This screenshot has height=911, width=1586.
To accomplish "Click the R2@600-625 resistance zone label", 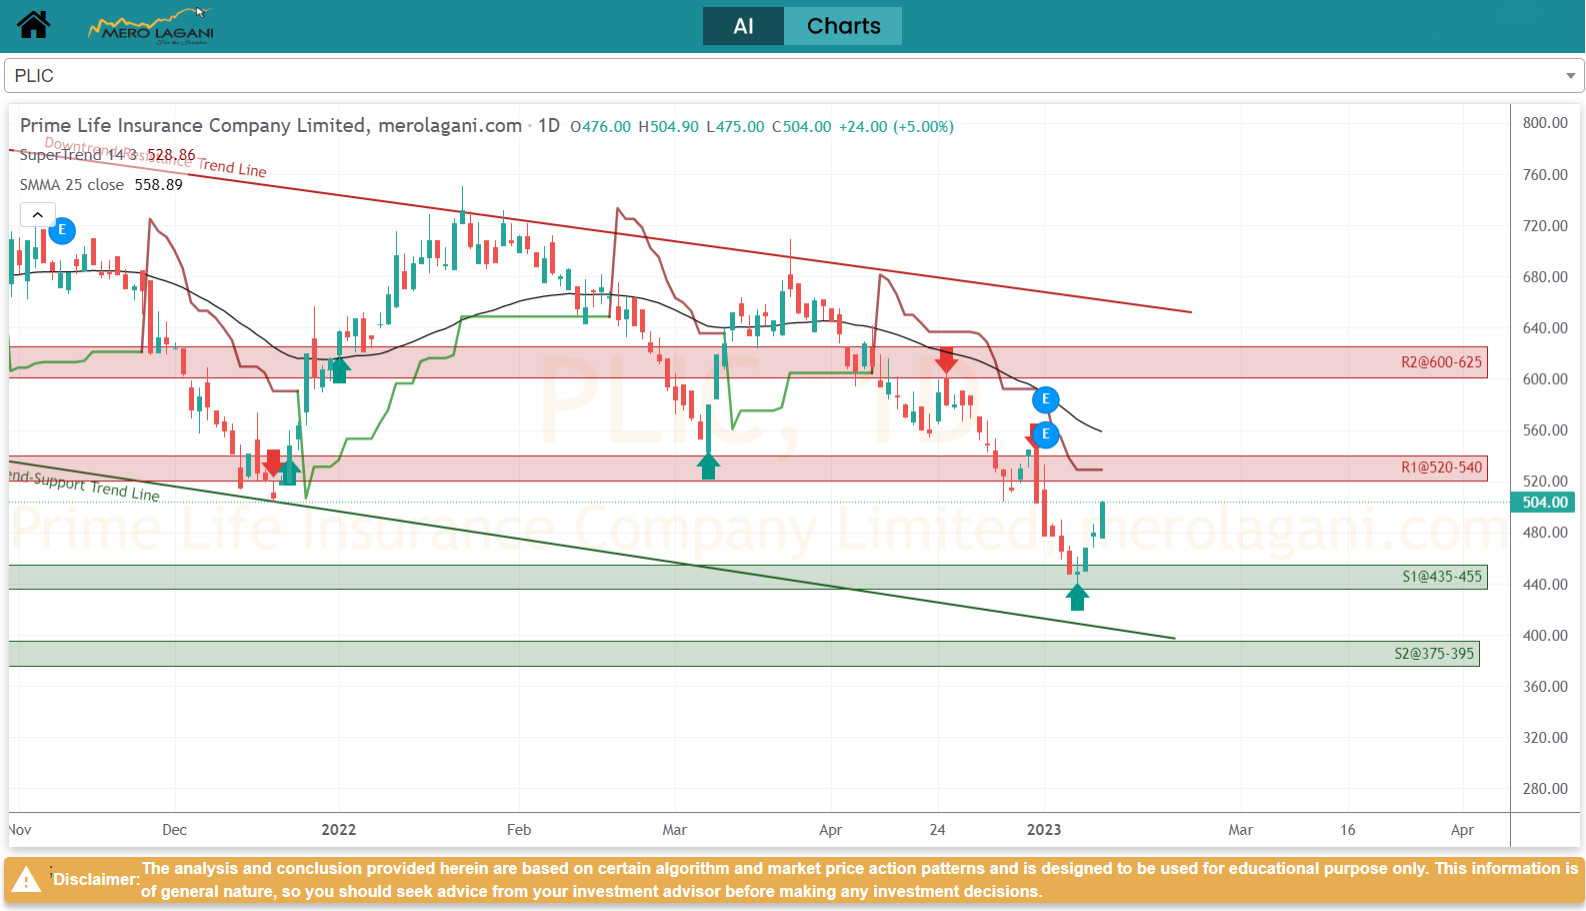I will point(1441,362).
